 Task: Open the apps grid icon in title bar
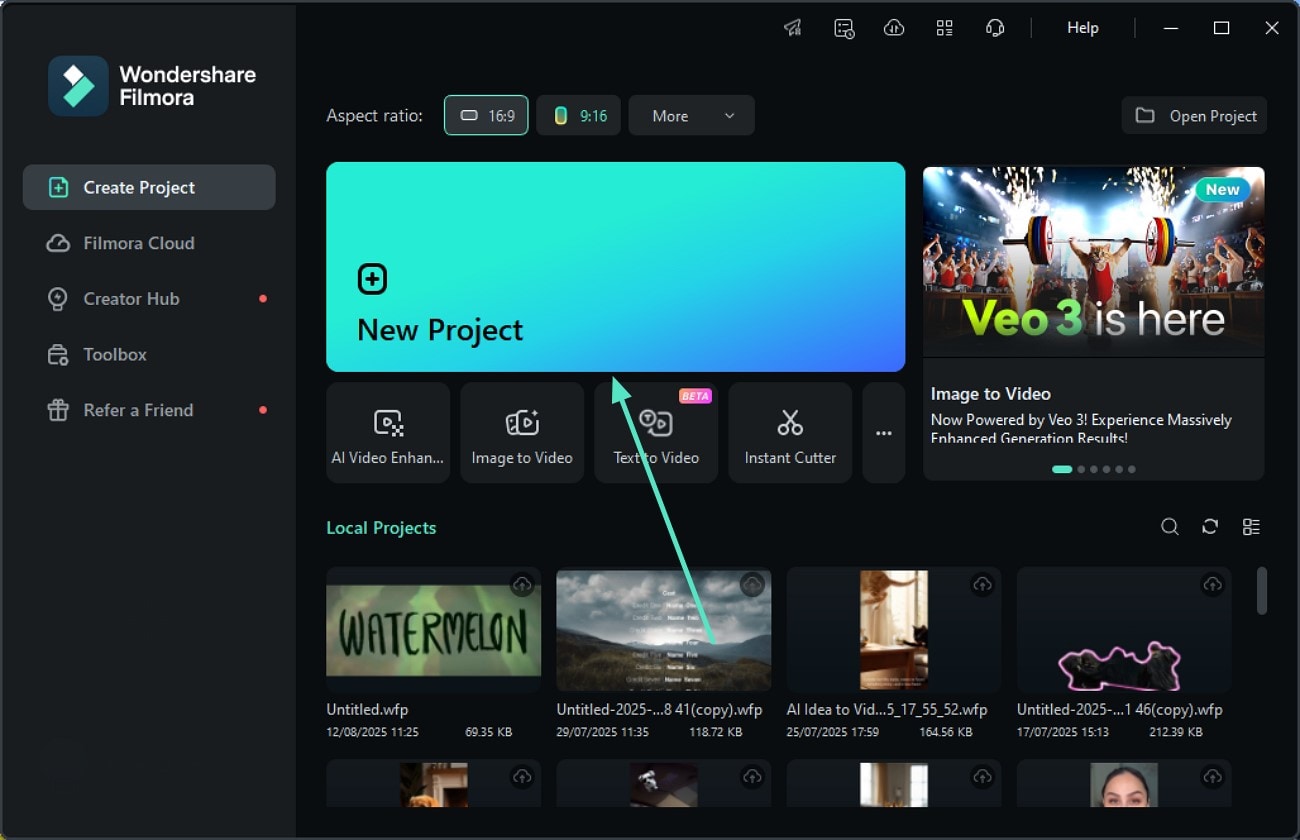944,28
